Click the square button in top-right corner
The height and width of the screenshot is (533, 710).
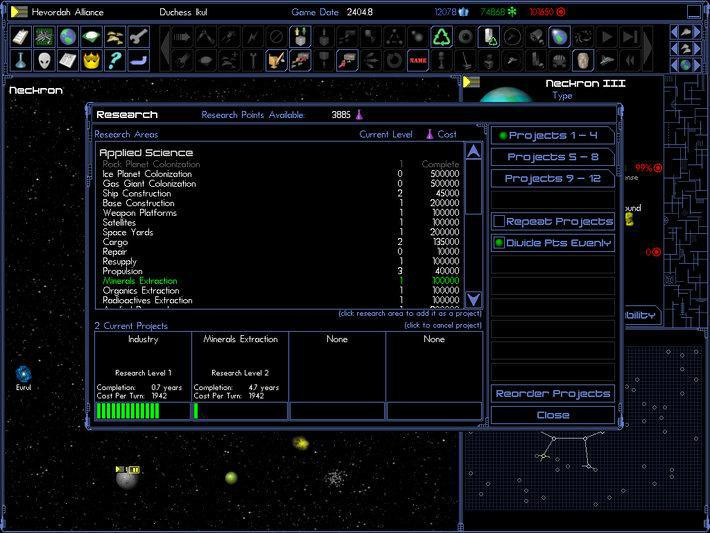(693, 12)
